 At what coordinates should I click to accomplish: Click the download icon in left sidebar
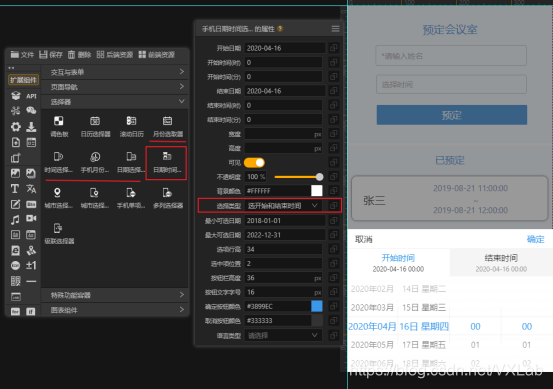coord(31,126)
